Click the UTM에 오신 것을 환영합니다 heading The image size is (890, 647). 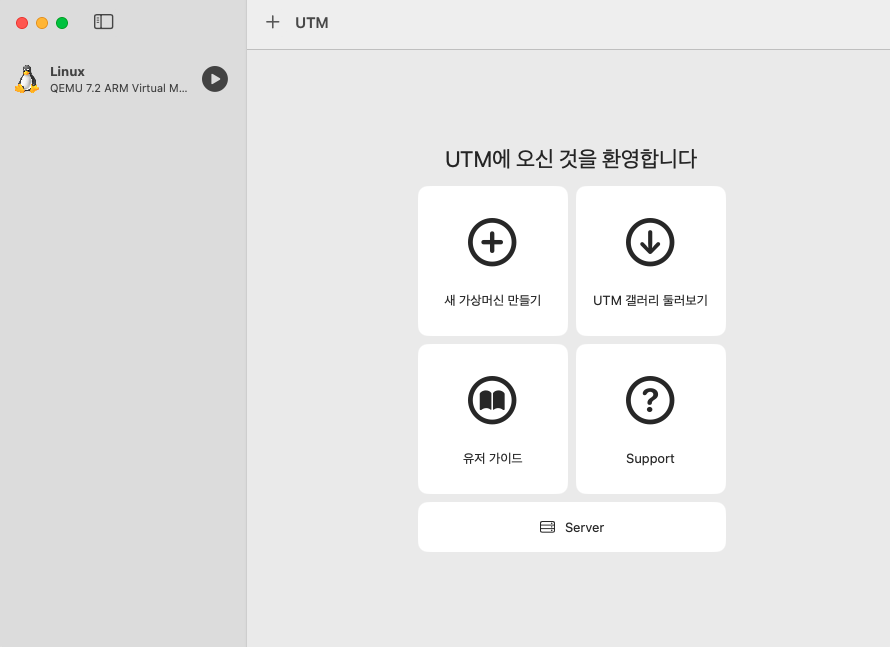click(571, 159)
